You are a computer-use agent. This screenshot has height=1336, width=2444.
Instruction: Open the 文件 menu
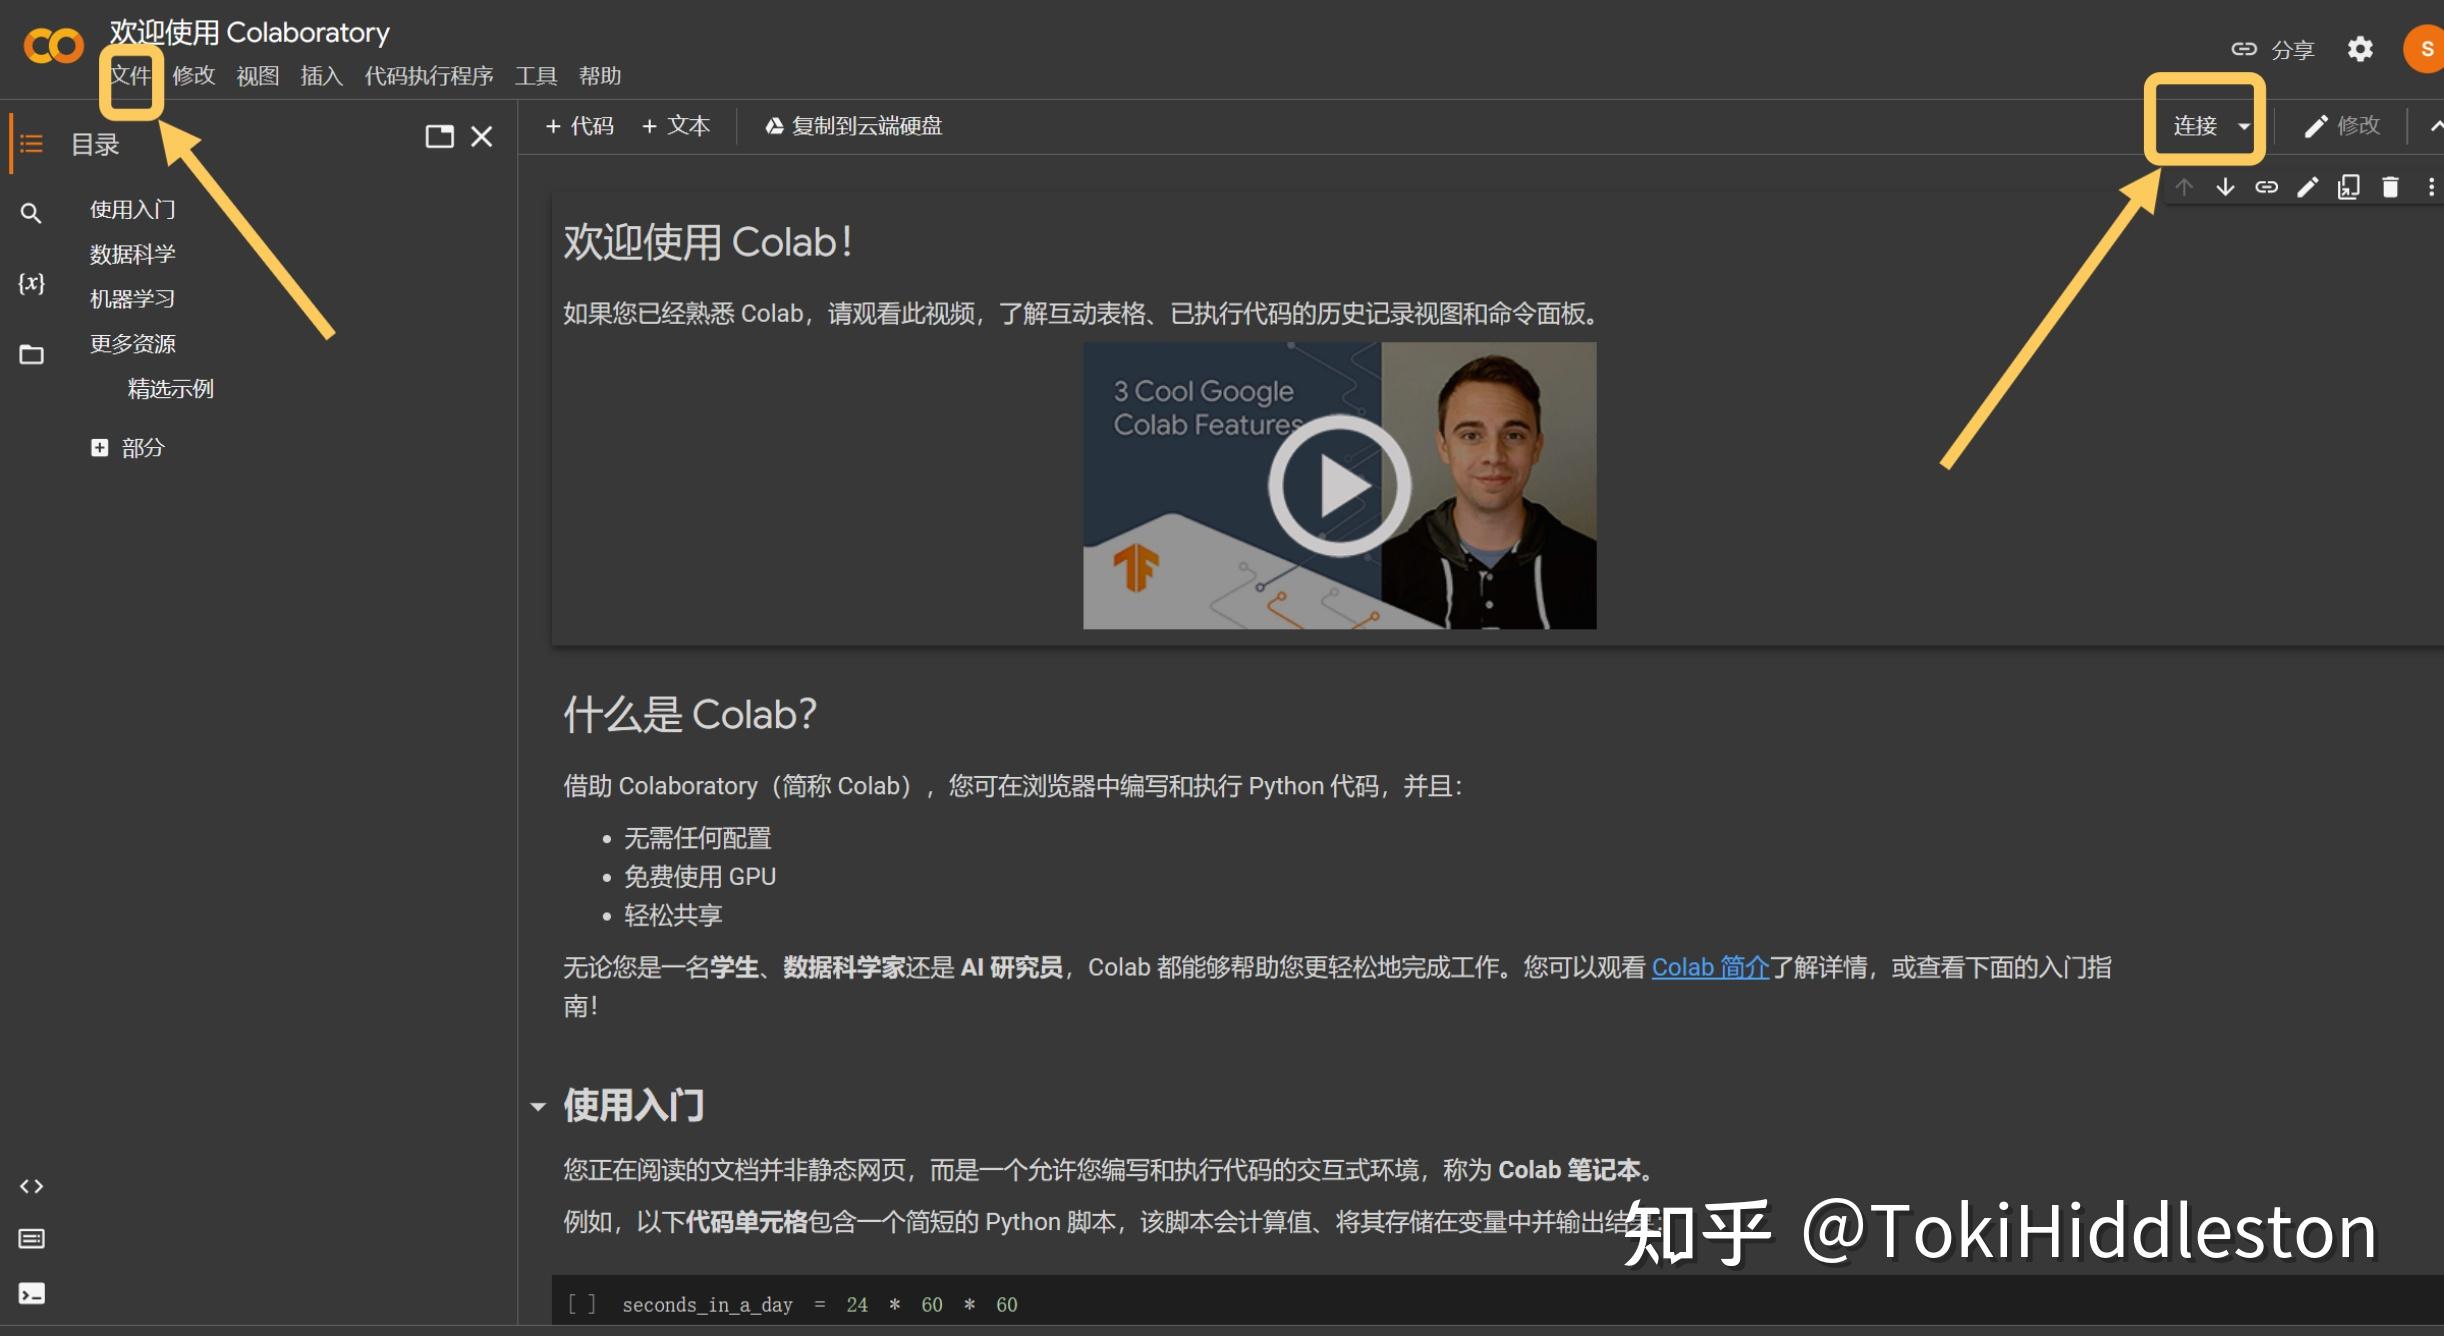[x=130, y=76]
